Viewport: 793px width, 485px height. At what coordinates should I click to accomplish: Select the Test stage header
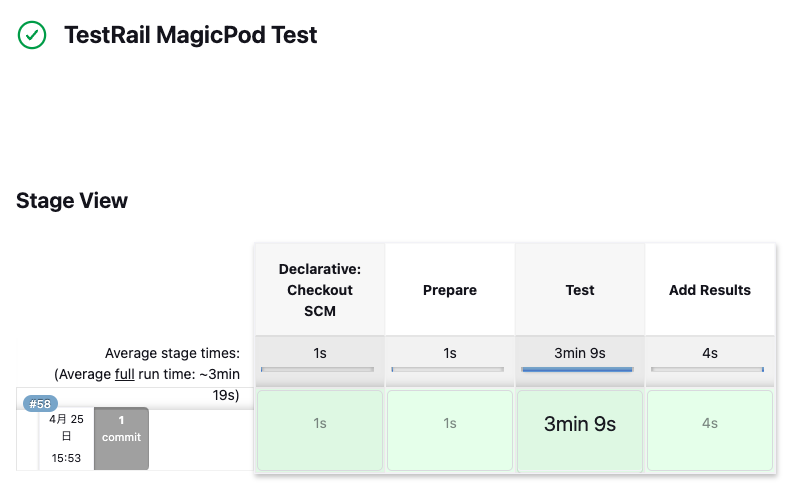pos(580,290)
